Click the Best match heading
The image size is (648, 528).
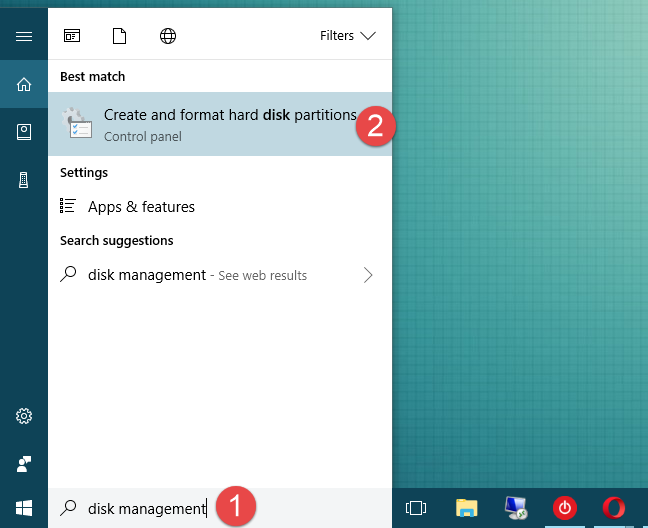point(93,77)
